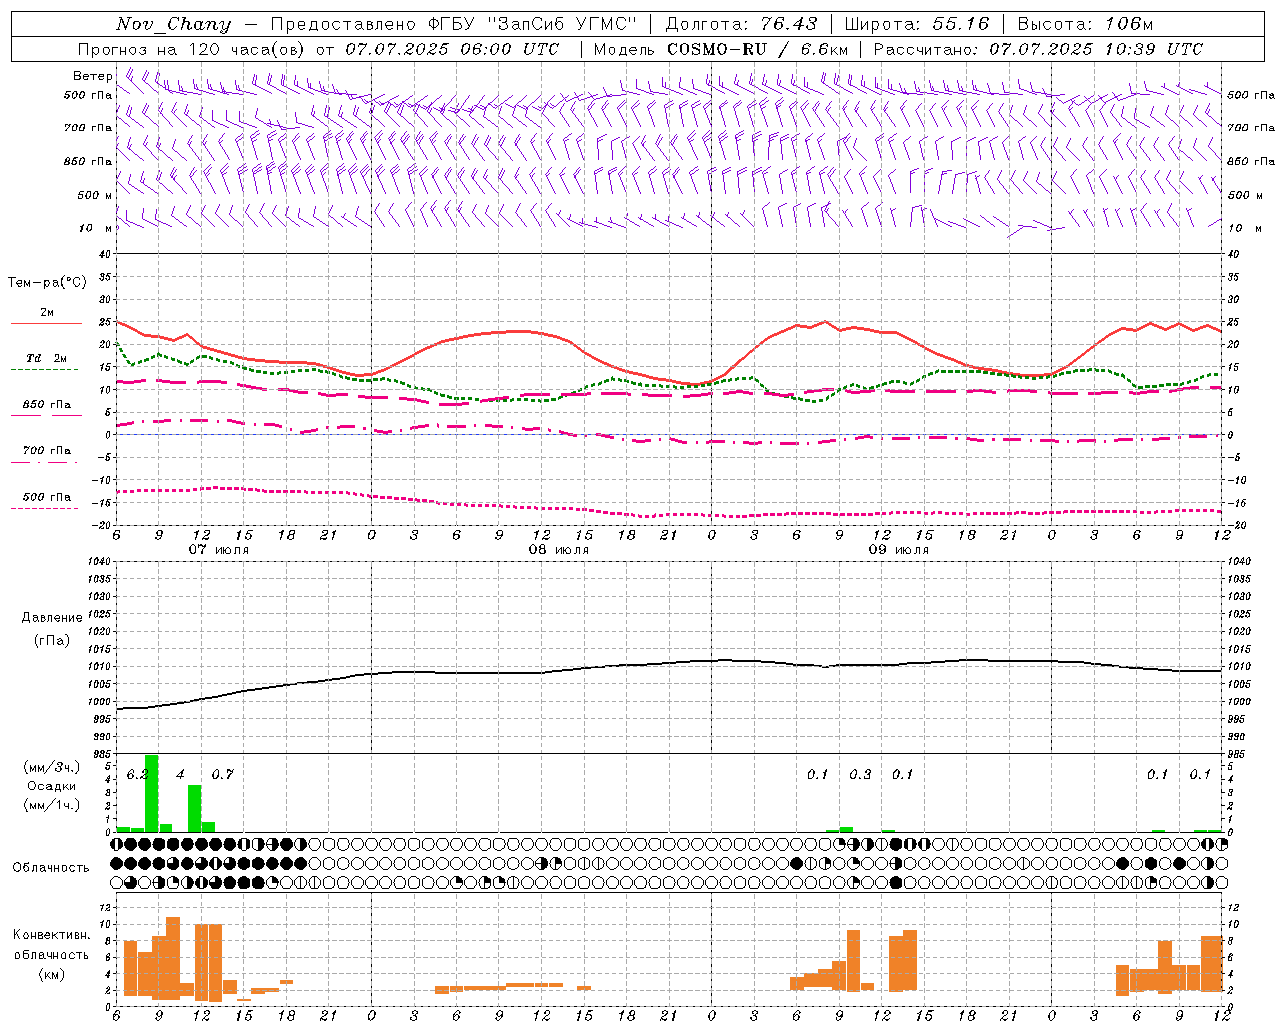Select the 'Прогноз на 120 часа(ов)' forecast text
This screenshot has height=1024, width=1280.
(x=192, y=49)
